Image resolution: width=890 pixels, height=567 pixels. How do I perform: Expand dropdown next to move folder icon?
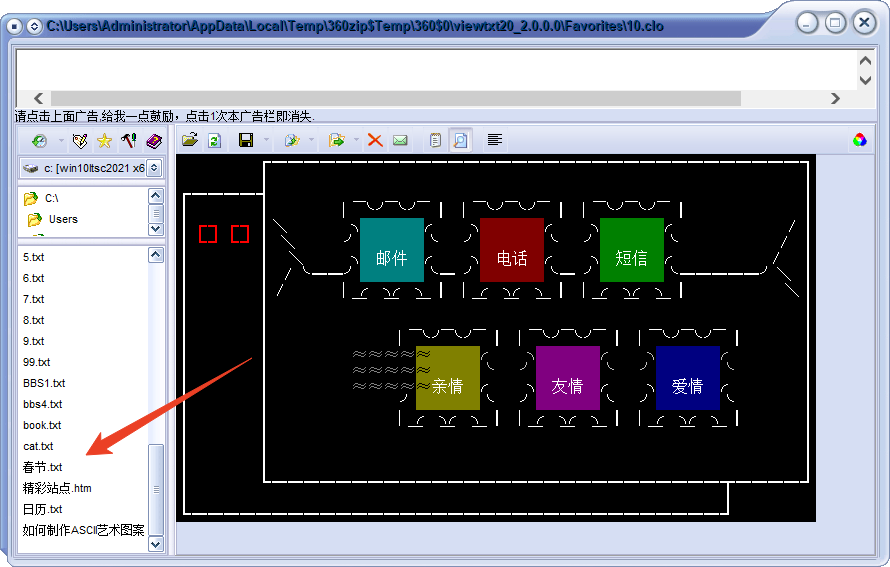tap(356, 140)
